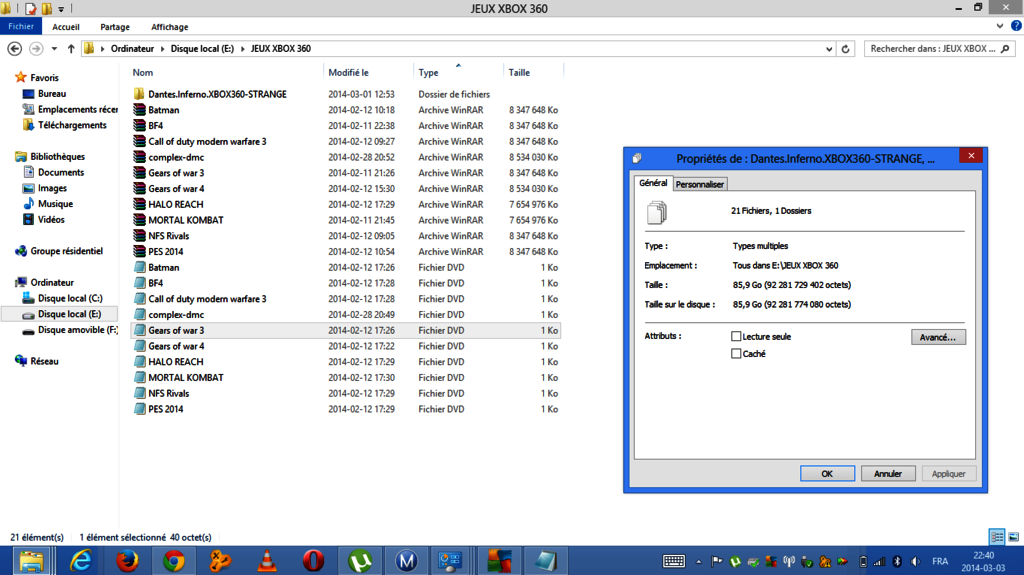
Task: Launch Firefox from the taskbar
Action: coord(127,561)
